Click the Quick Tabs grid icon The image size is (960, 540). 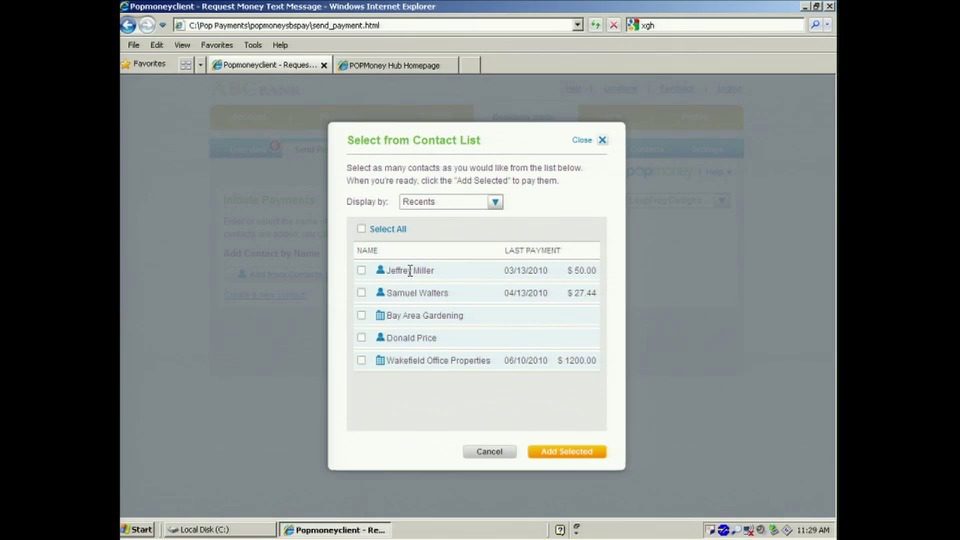tap(186, 65)
